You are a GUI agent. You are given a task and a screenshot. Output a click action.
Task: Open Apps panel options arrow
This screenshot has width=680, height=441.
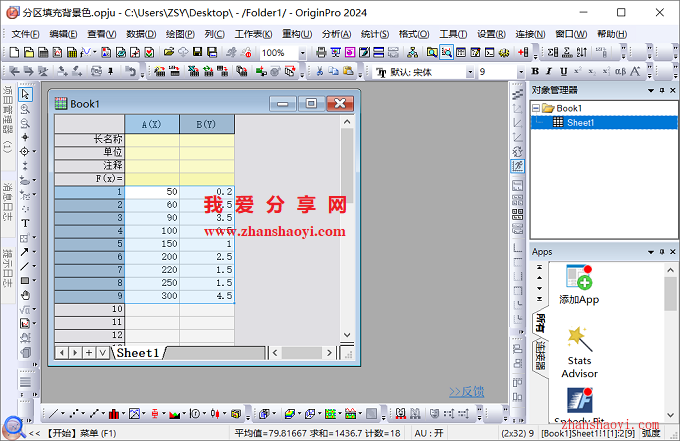[651, 252]
